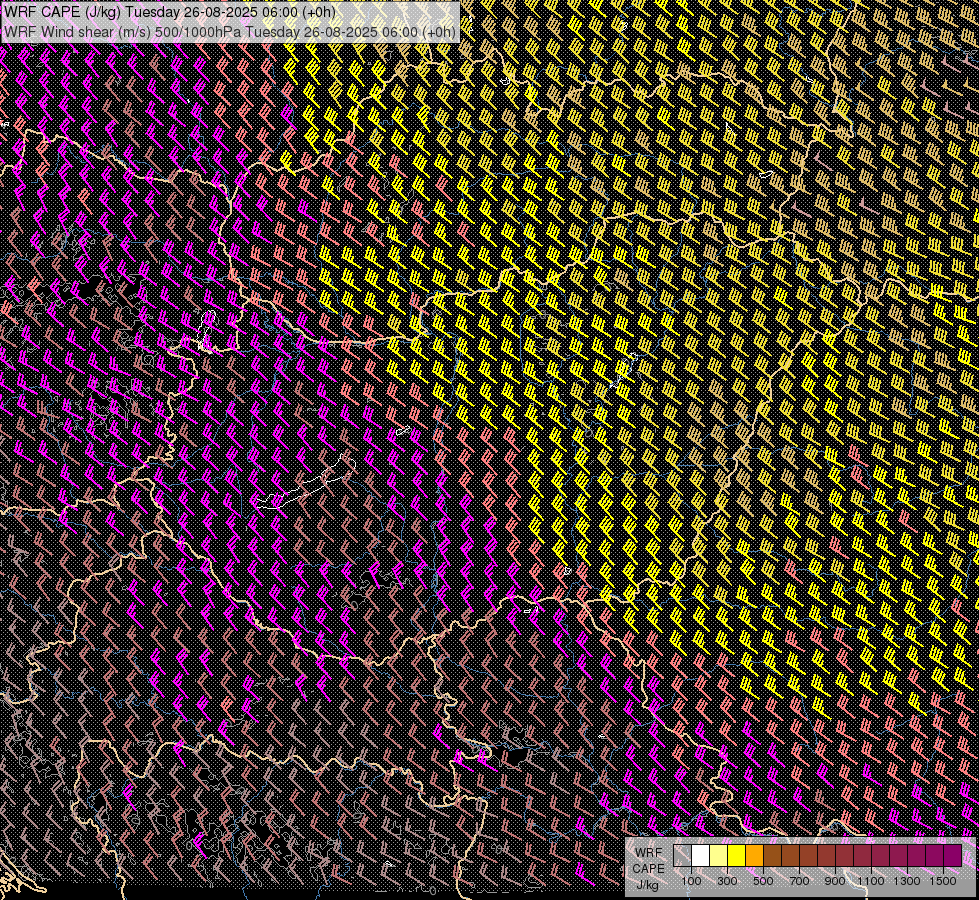Click the legend value 300
The image size is (979, 900).
(727, 881)
